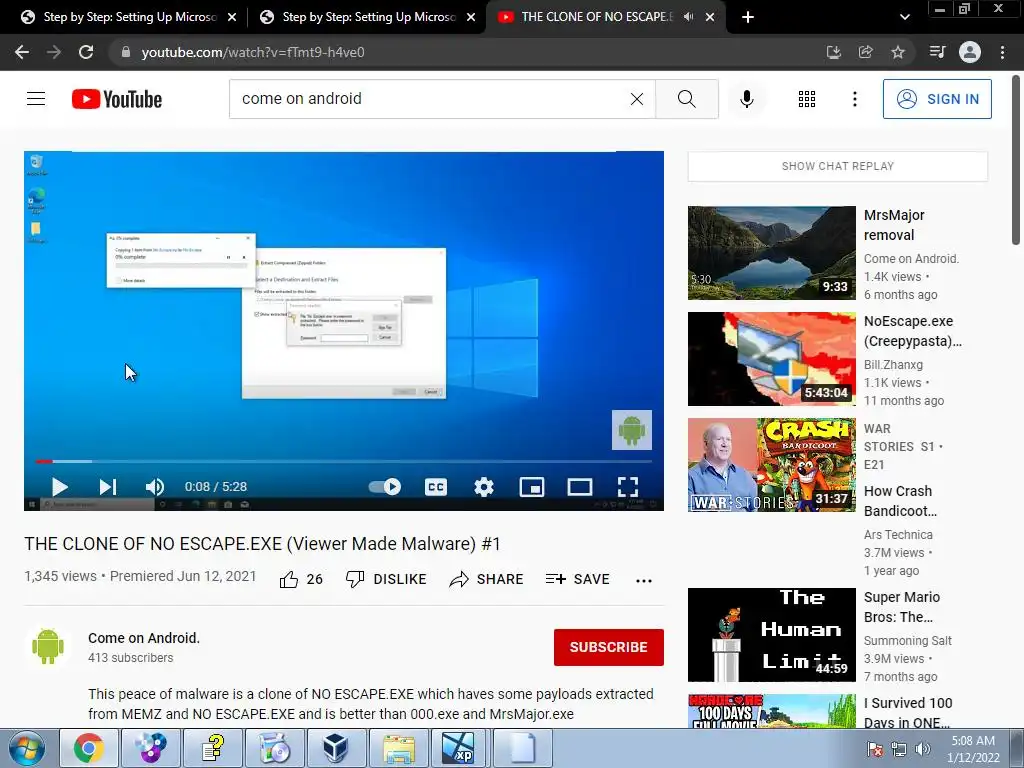Click the SIGN IN button
Viewport: 1024px width, 768px height.
[936, 99]
